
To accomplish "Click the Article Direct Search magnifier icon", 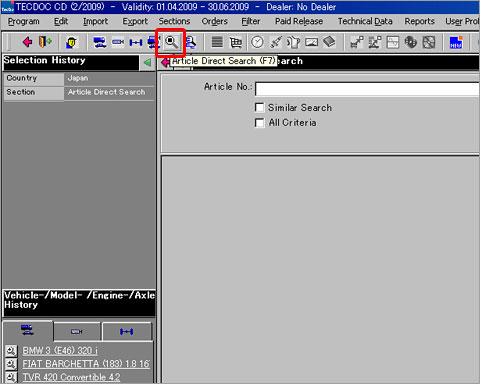I will click(171, 42).
